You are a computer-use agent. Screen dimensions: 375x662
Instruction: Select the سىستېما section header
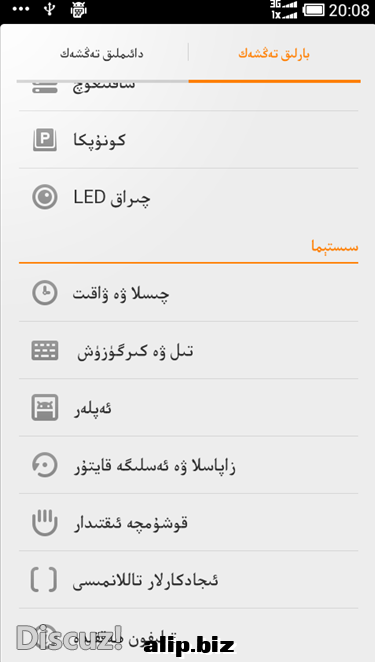[x=335, y=247]
